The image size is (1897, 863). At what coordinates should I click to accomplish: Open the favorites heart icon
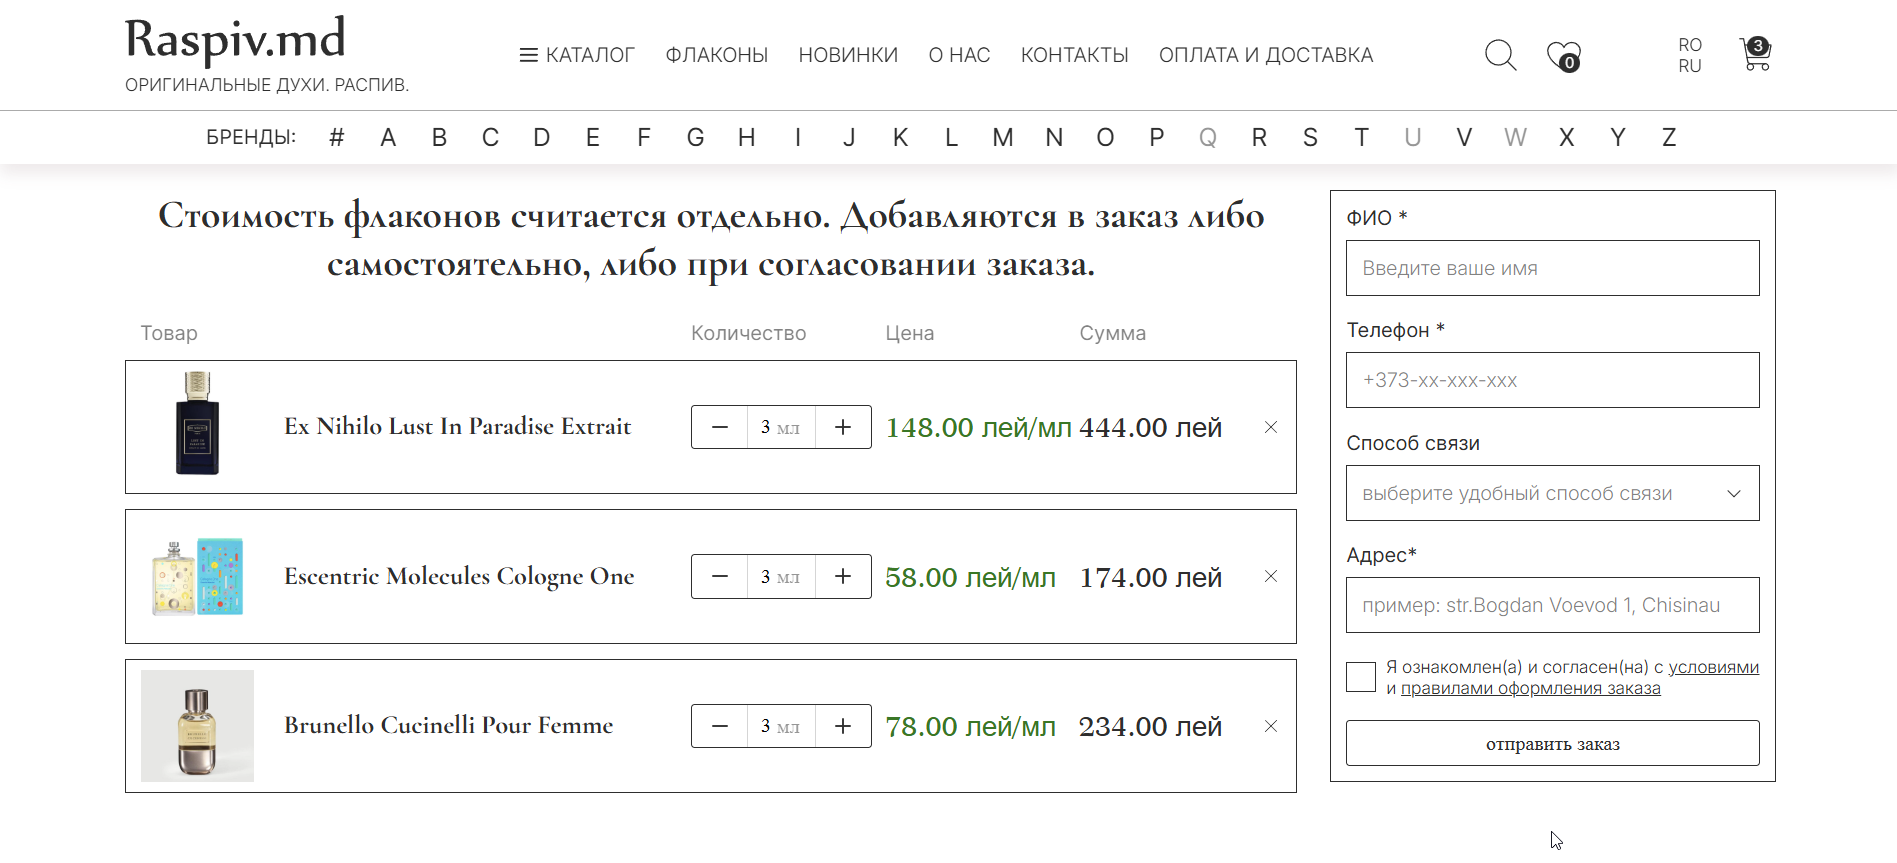click(1564, 56)
